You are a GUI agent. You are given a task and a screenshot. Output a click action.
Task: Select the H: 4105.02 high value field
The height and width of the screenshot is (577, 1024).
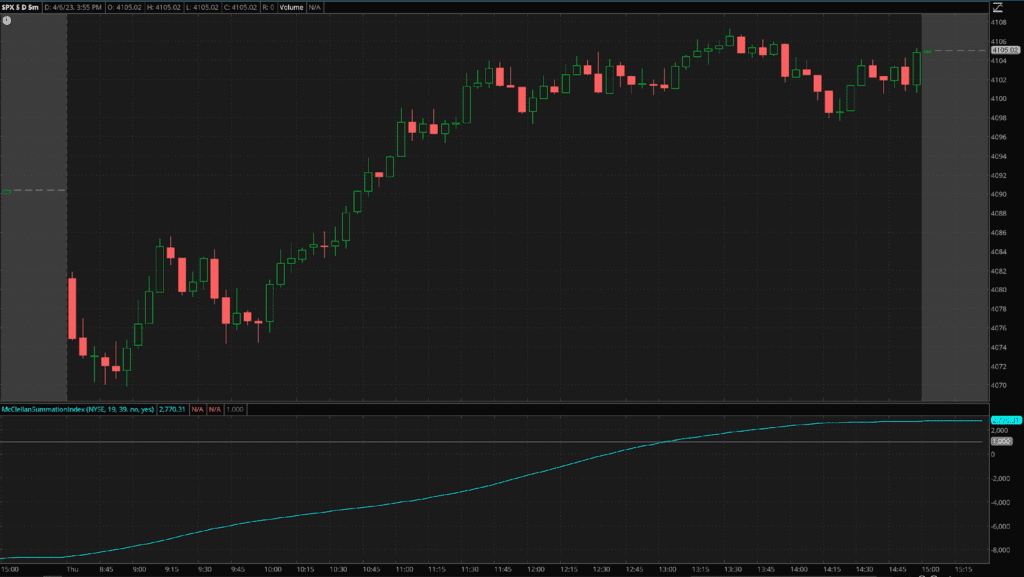tap(165, 6)
